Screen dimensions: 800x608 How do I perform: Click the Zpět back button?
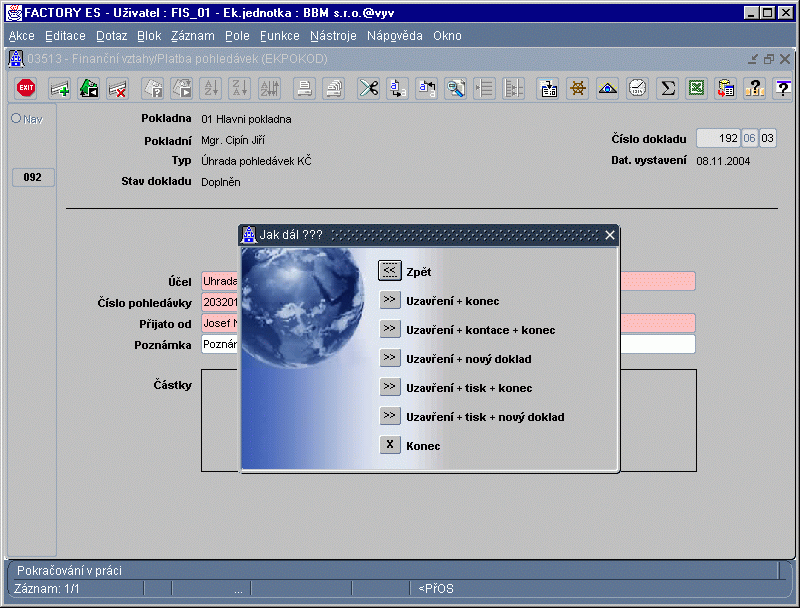click(390, 271)
